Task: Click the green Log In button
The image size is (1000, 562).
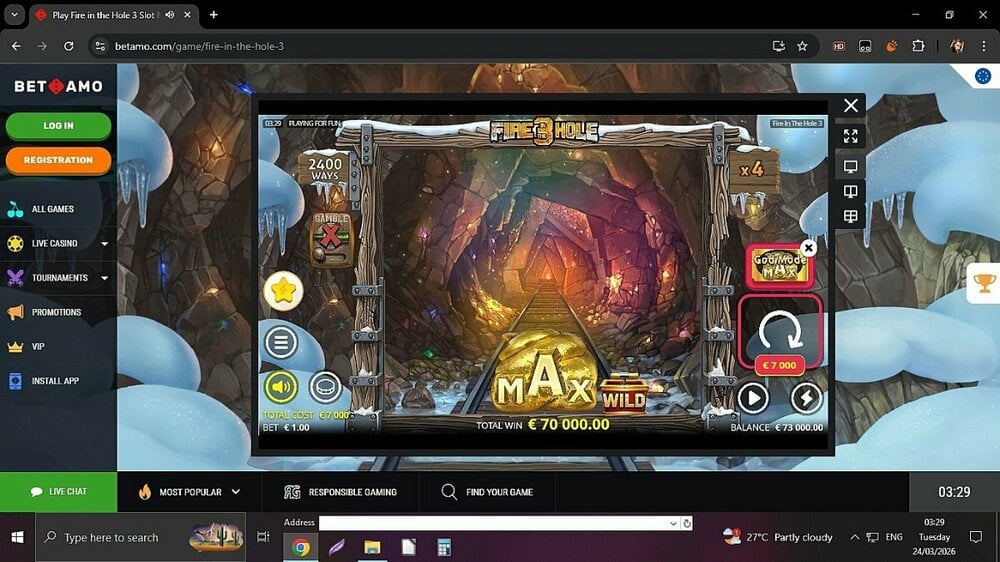Action: pyautogui.click(x=58, y=126)
